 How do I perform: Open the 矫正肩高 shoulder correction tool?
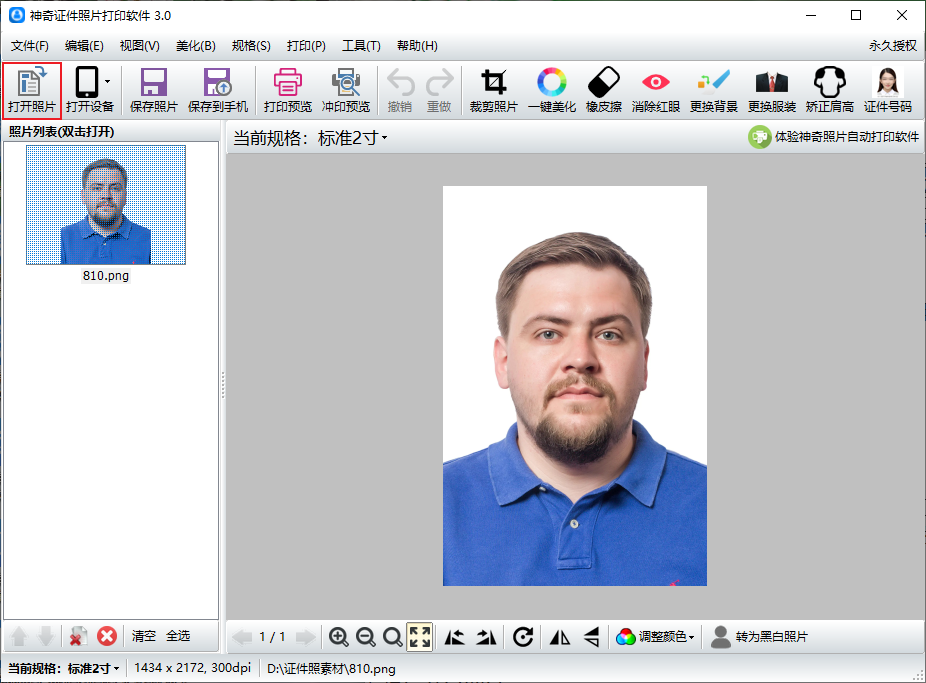[x=829, y=90]
